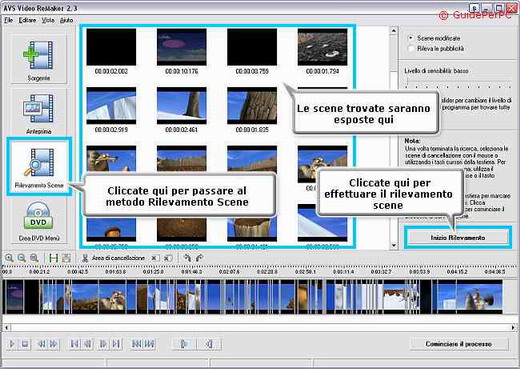Select the scene thumbnail timed 00:00:02.002
This screenshot has height=369, width=520.
pos(111,47)
